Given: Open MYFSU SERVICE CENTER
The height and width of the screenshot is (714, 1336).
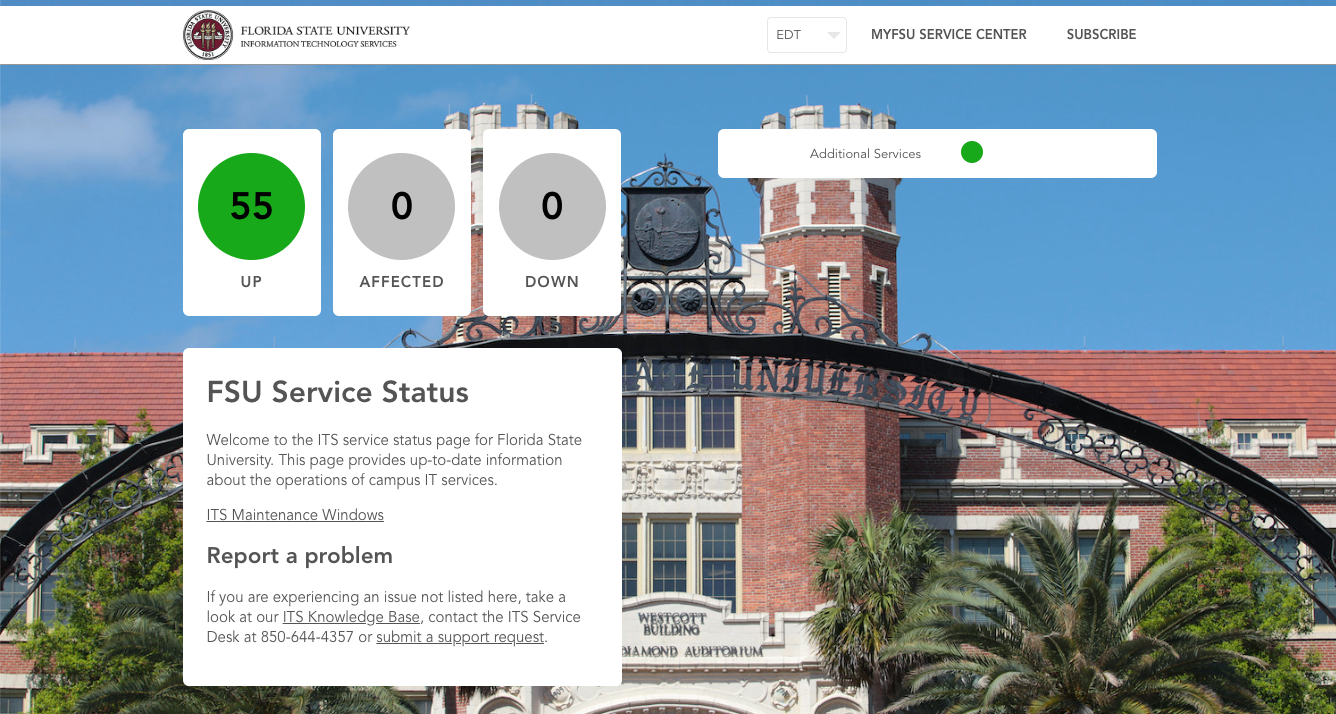Looking at the screenshot, I should pos(948,34).
